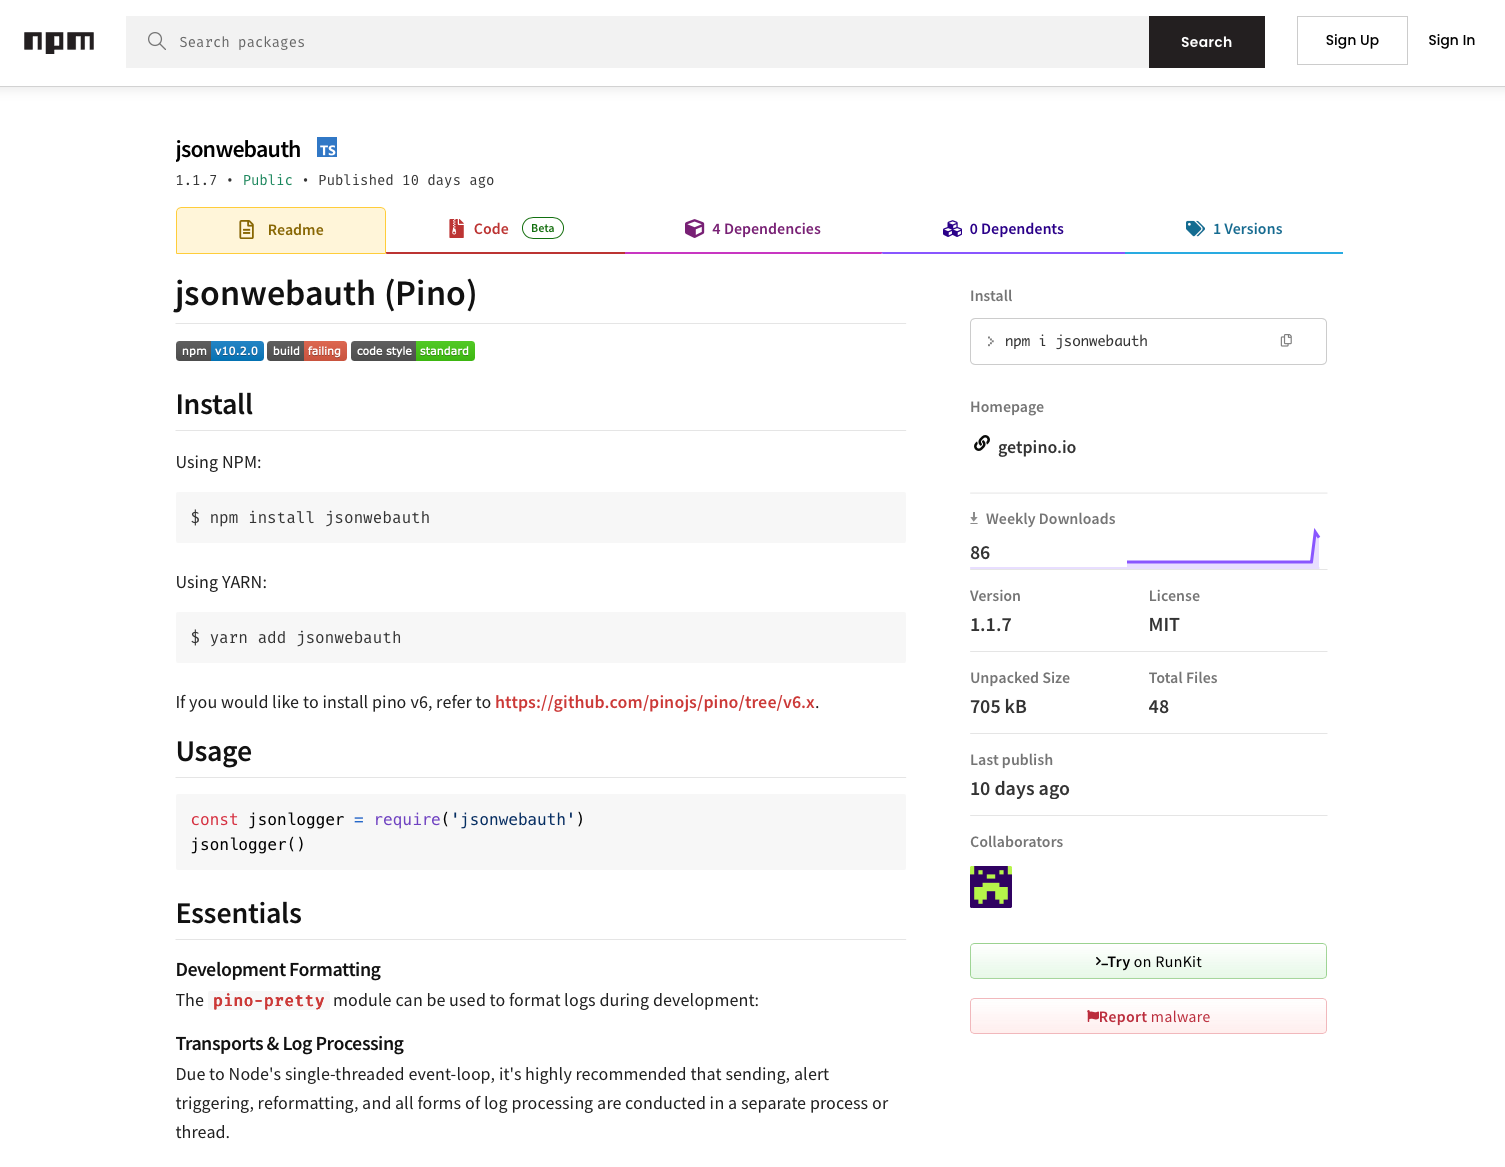Click the MIT license value
Image resolution: width=1505 pixels, height=1167 pixels.
(1164, 624)
